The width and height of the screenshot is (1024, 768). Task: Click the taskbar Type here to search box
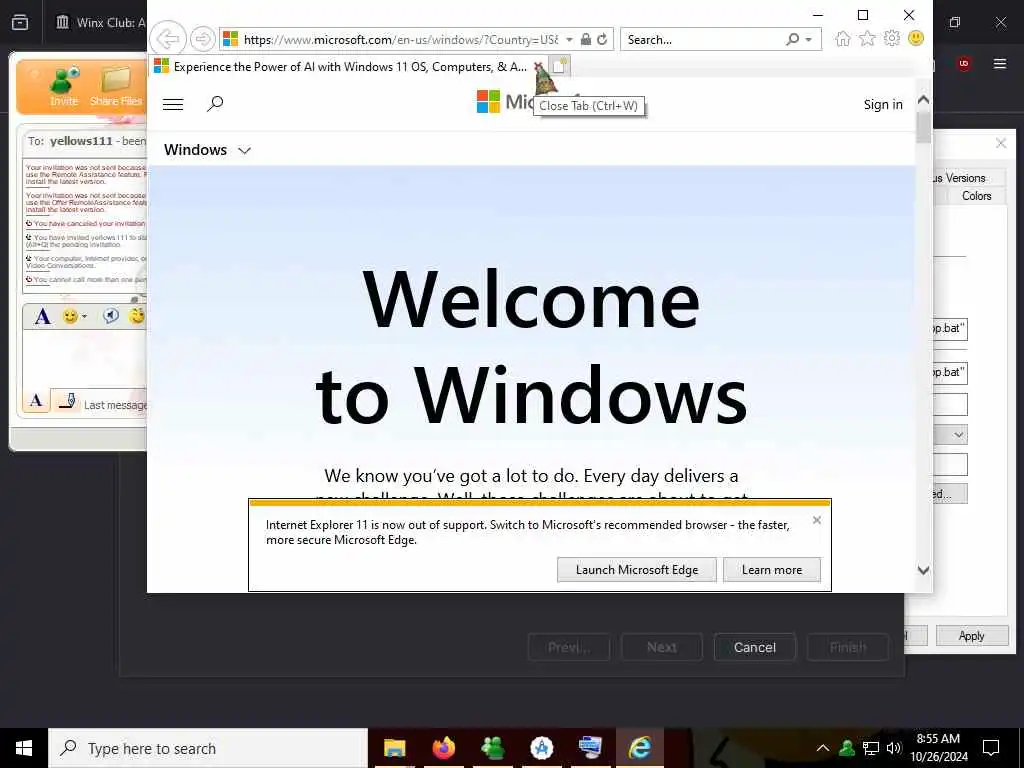coord(208,748)
